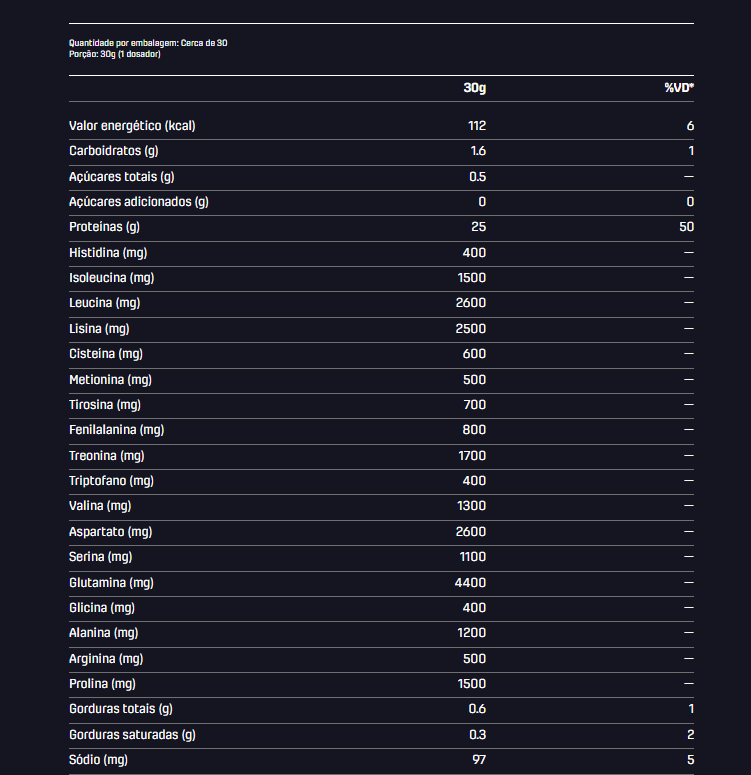Select the 'Gorduras saturadas (g)' label
The image size is (751, 775).
(133, 735)
